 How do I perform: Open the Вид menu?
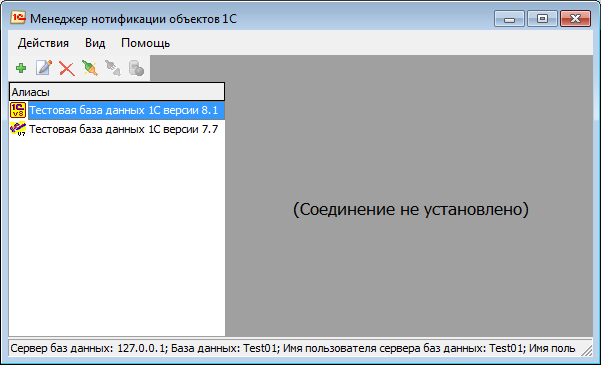pos(95,43)
